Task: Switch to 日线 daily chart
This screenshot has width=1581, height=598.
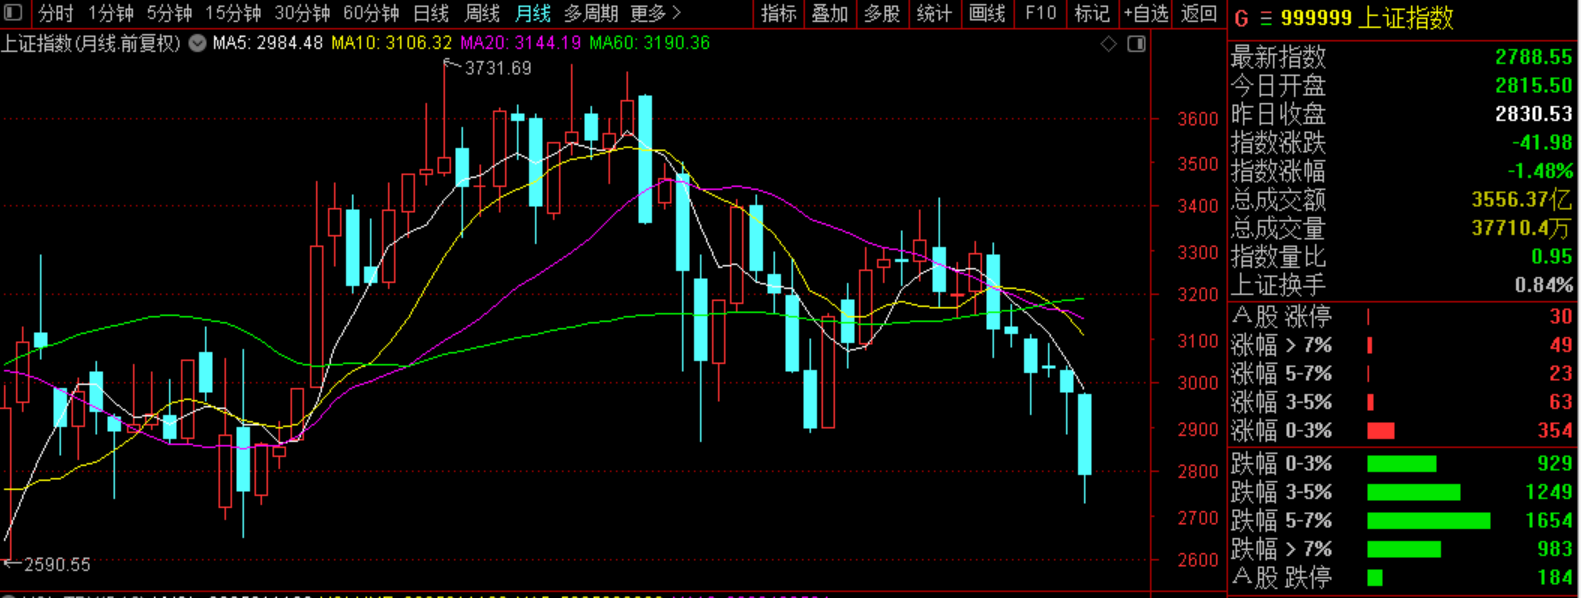Action: [x=431, y=13]
